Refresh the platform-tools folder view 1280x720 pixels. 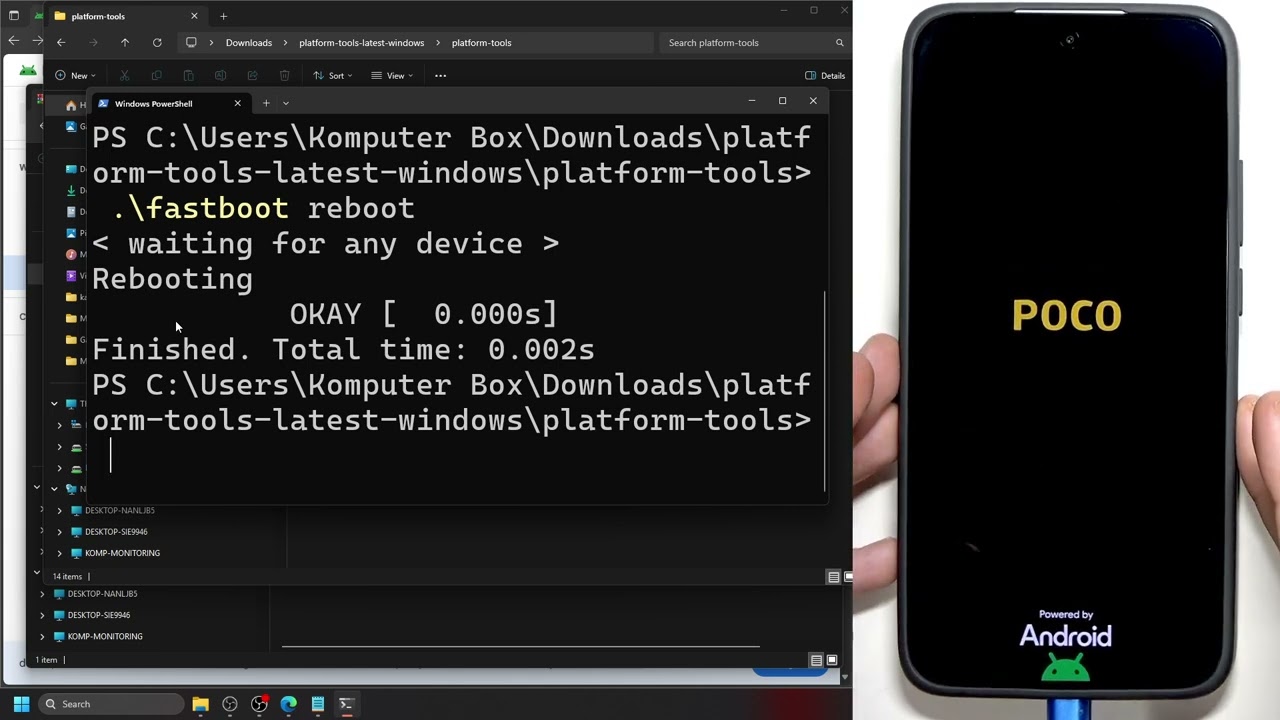(x=157, y=43)
